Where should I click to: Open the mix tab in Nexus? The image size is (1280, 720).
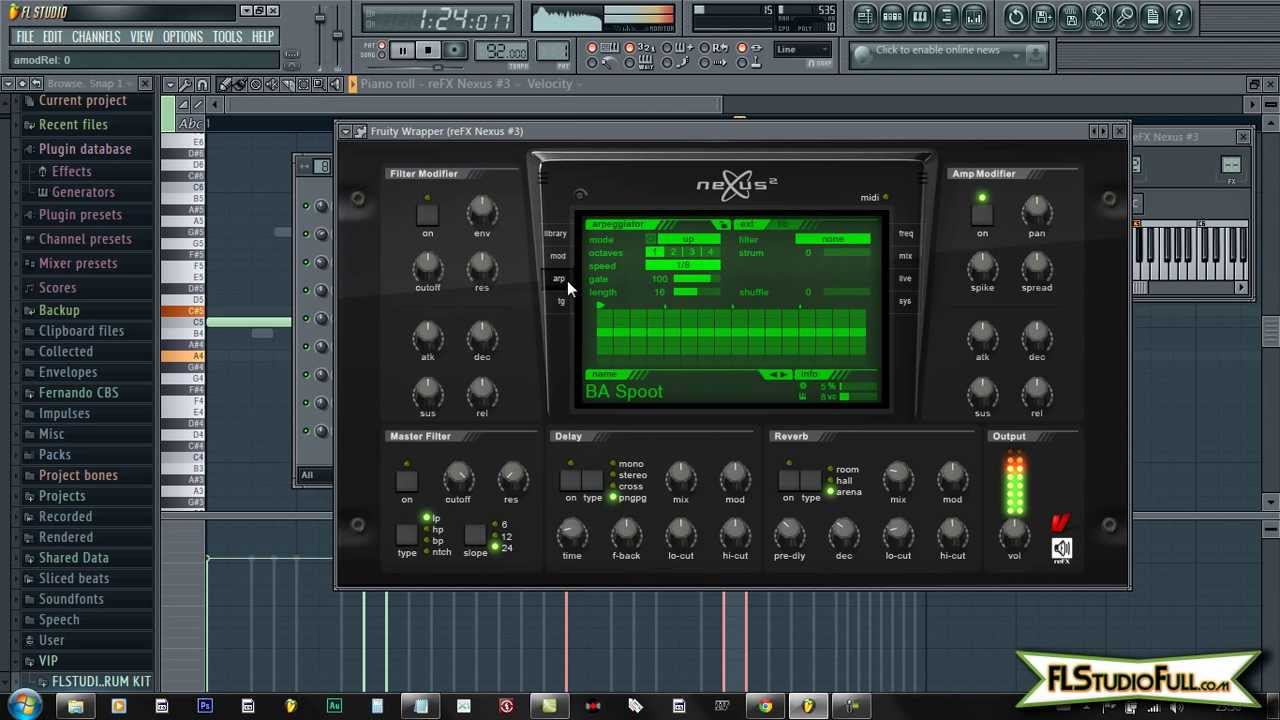coord(905,256)
